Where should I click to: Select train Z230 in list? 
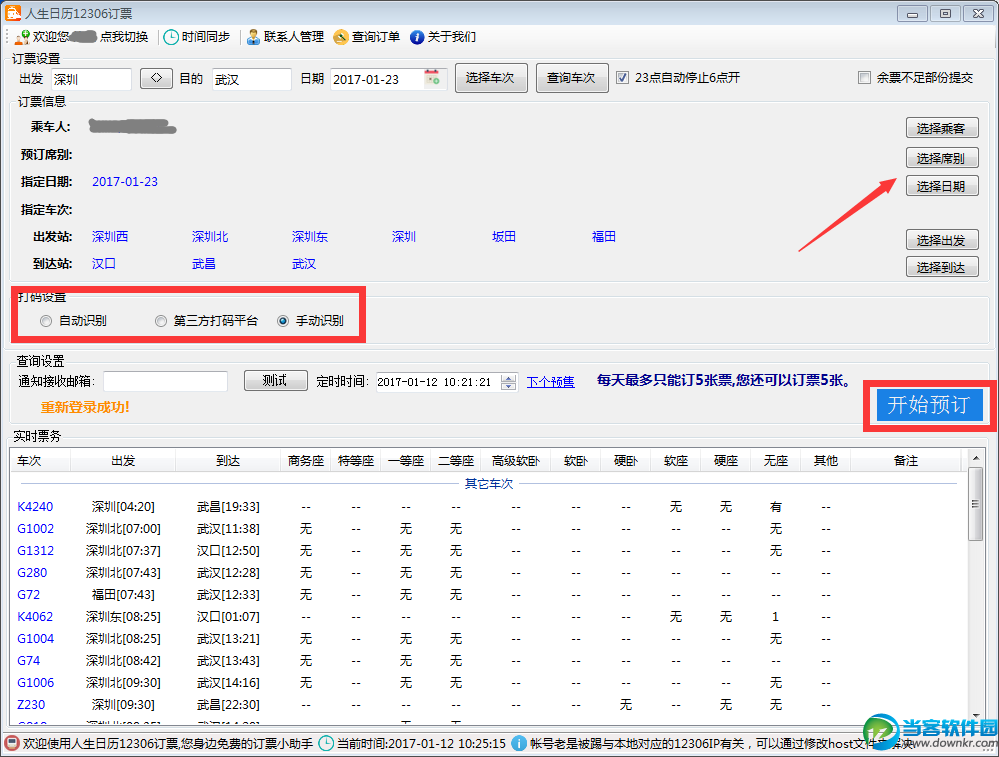coord(31,704)
